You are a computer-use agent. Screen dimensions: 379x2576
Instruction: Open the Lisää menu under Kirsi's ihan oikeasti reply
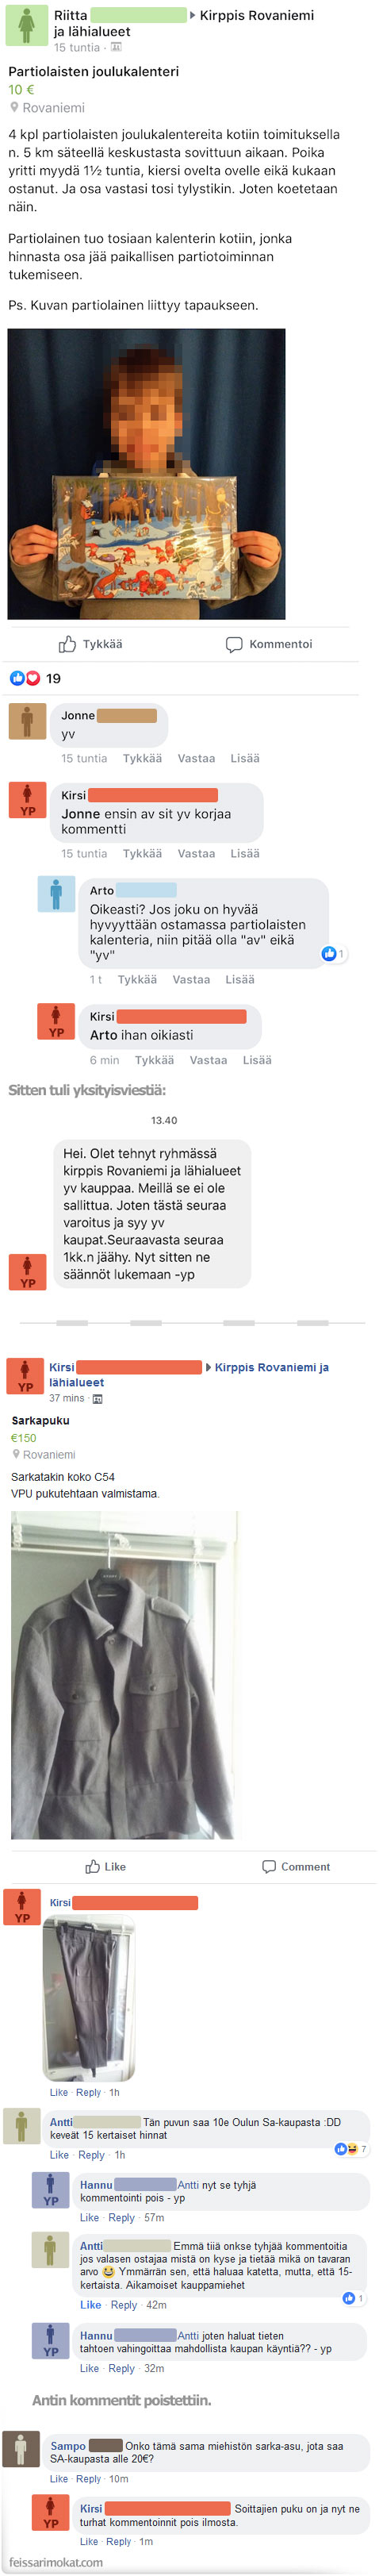point(257,1060)
